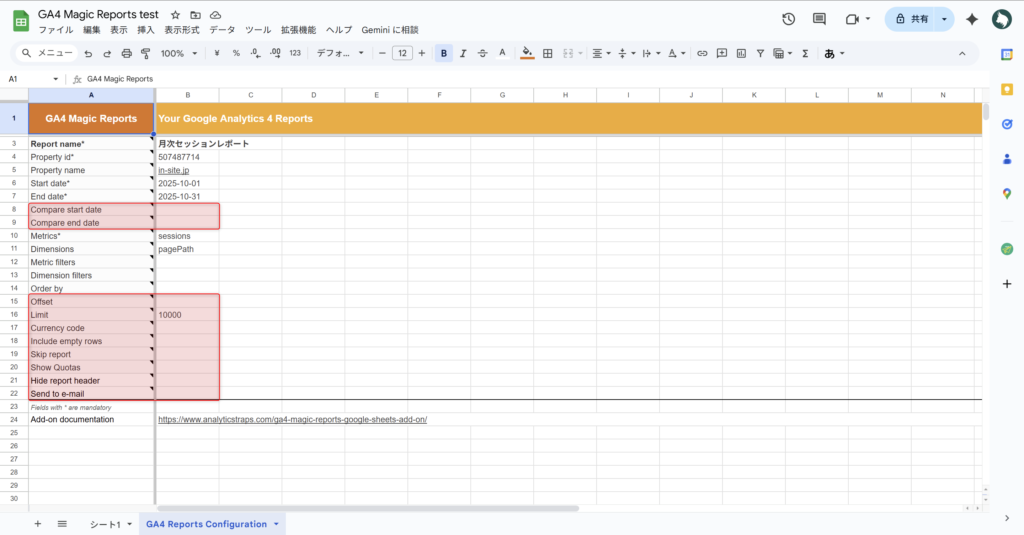The width and height of the screenshot is (1024, 535).
Task: Select the paint format tool
Action: point(145,53)
